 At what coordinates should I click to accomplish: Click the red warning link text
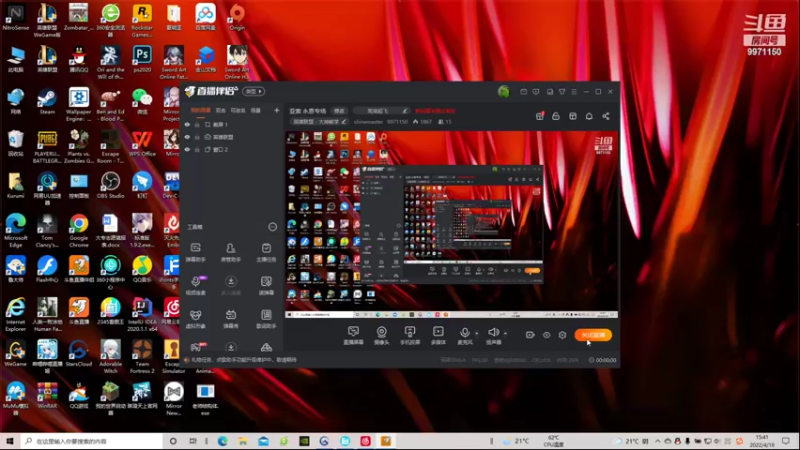[x=435, y=111]
